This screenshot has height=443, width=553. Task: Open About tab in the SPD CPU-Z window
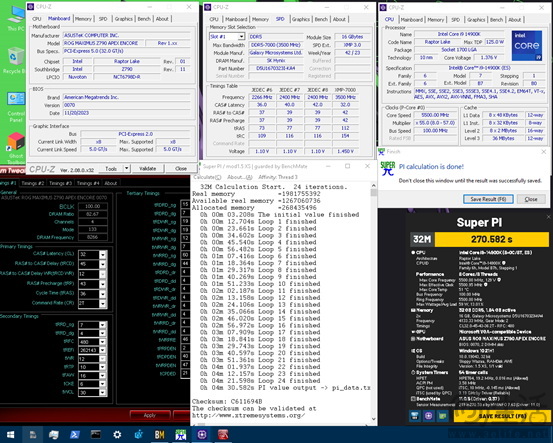(339, 19)
